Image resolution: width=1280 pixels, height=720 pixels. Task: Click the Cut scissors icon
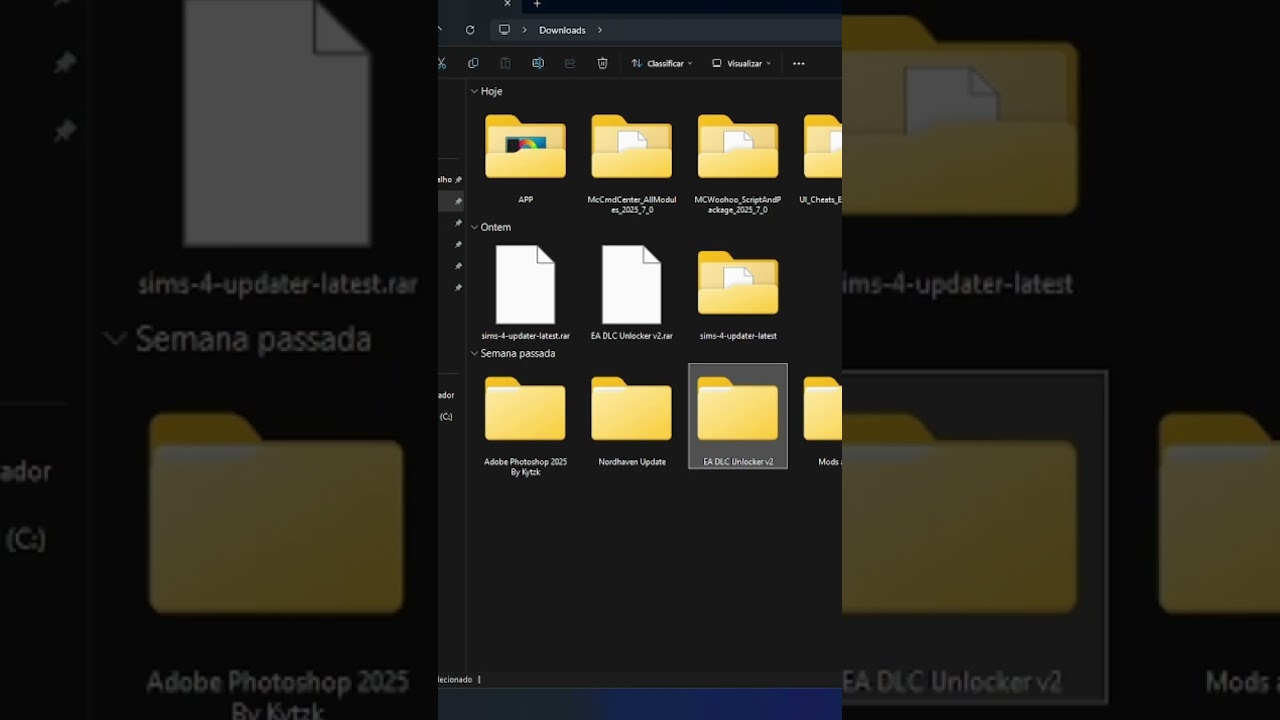tap(442, 63)
